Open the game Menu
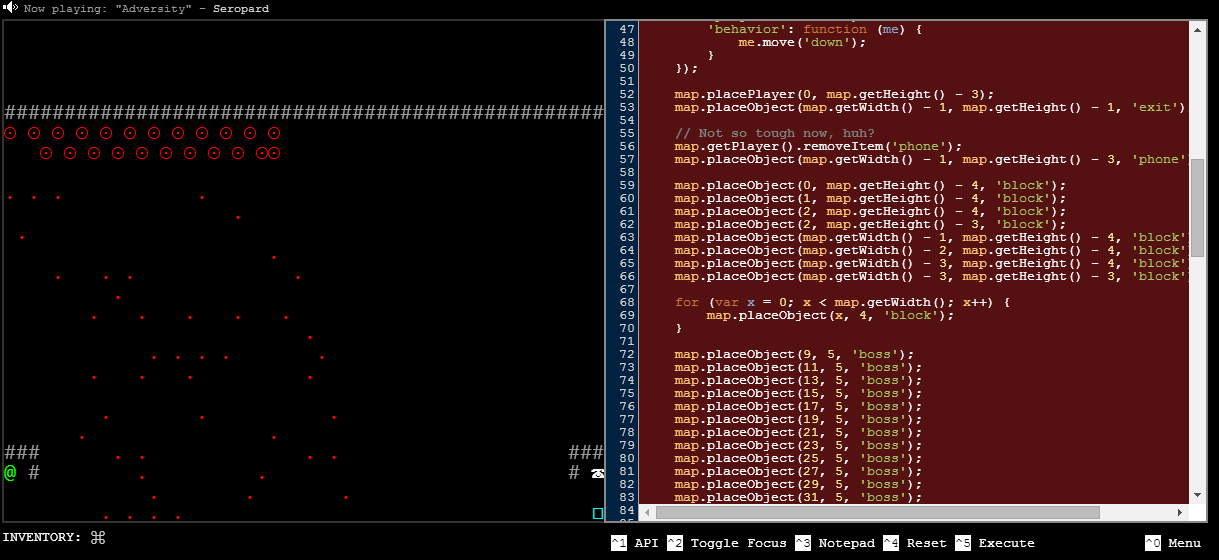The width and height of the screenshot is (1219, 560). 1184,543
